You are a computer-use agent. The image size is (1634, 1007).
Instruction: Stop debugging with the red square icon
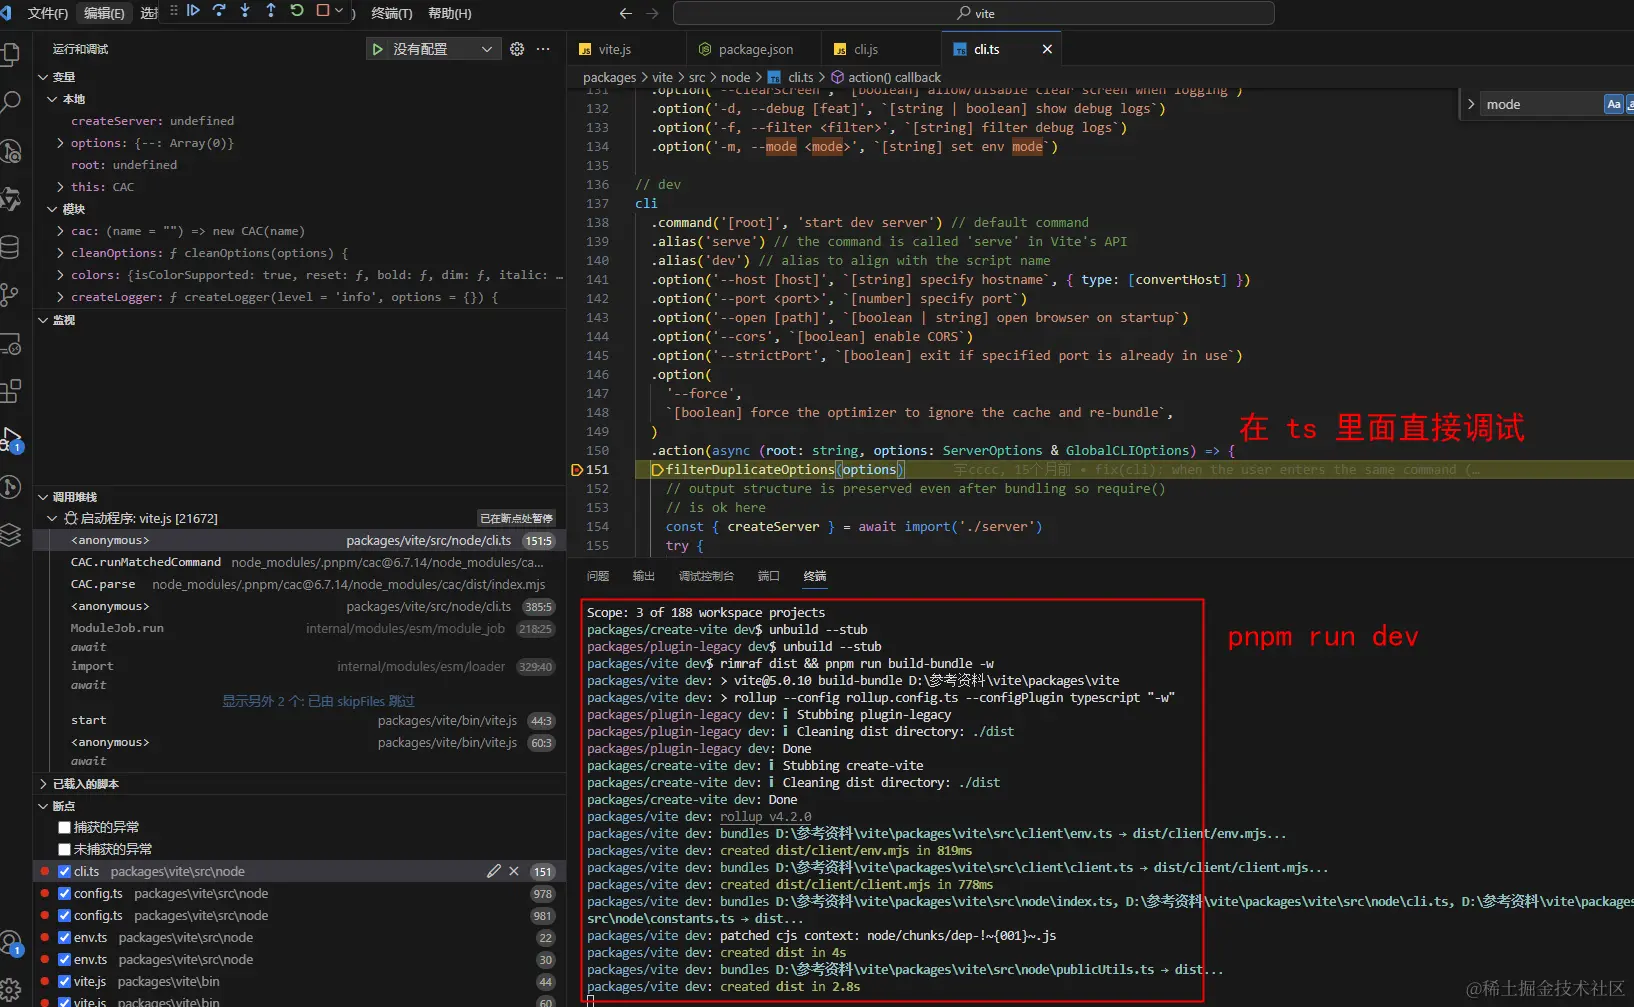tap(323, 10)
